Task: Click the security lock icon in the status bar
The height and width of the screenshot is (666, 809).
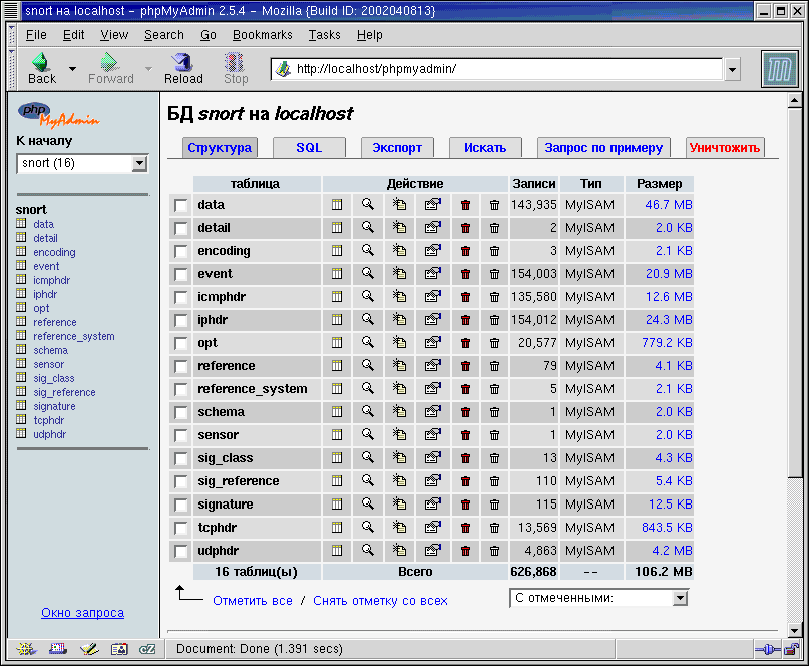Action: [x=791, y=649]
